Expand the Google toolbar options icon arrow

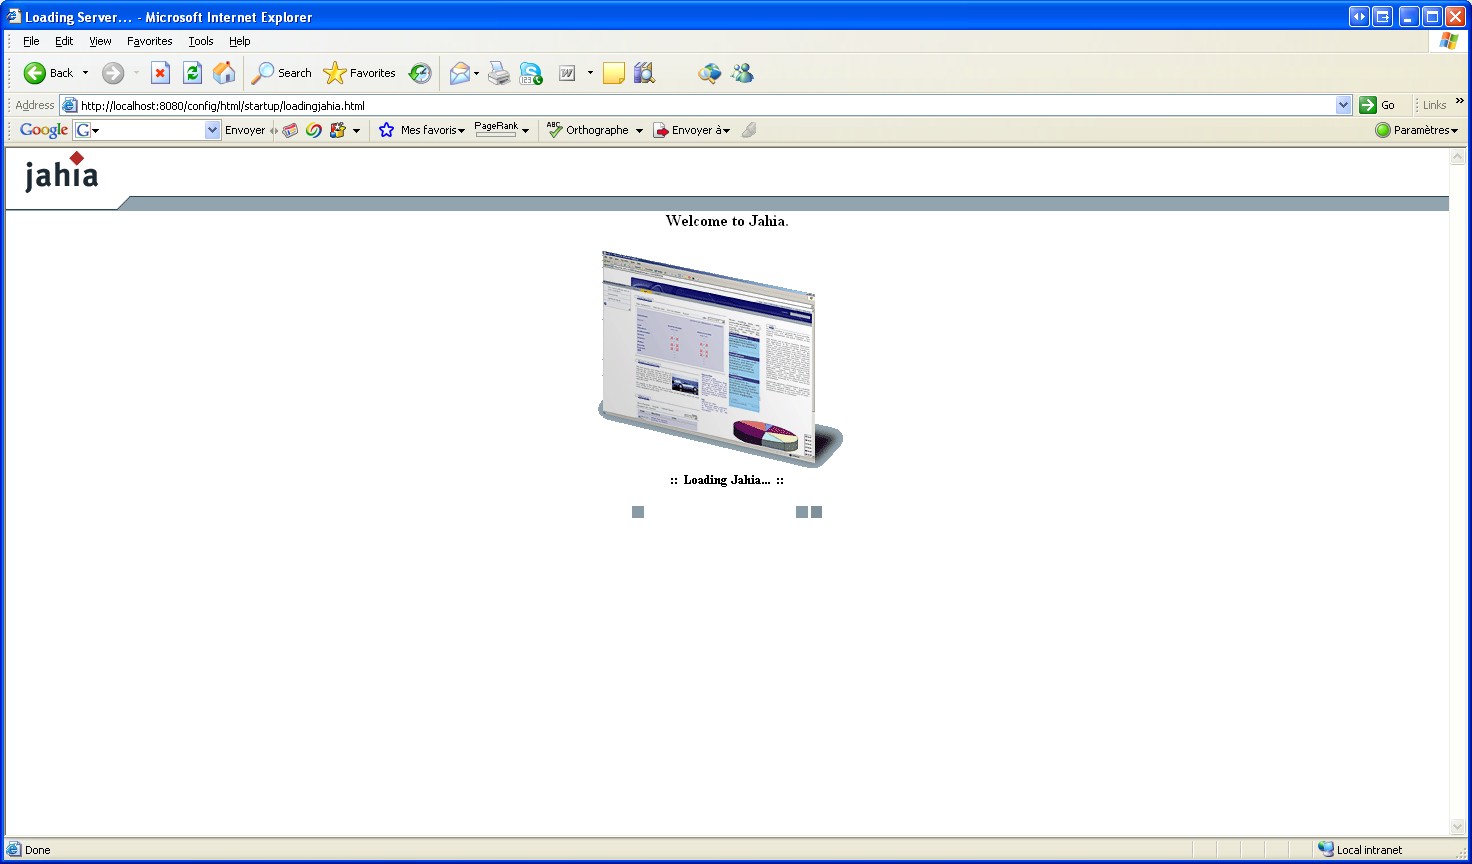coord(356,131)
